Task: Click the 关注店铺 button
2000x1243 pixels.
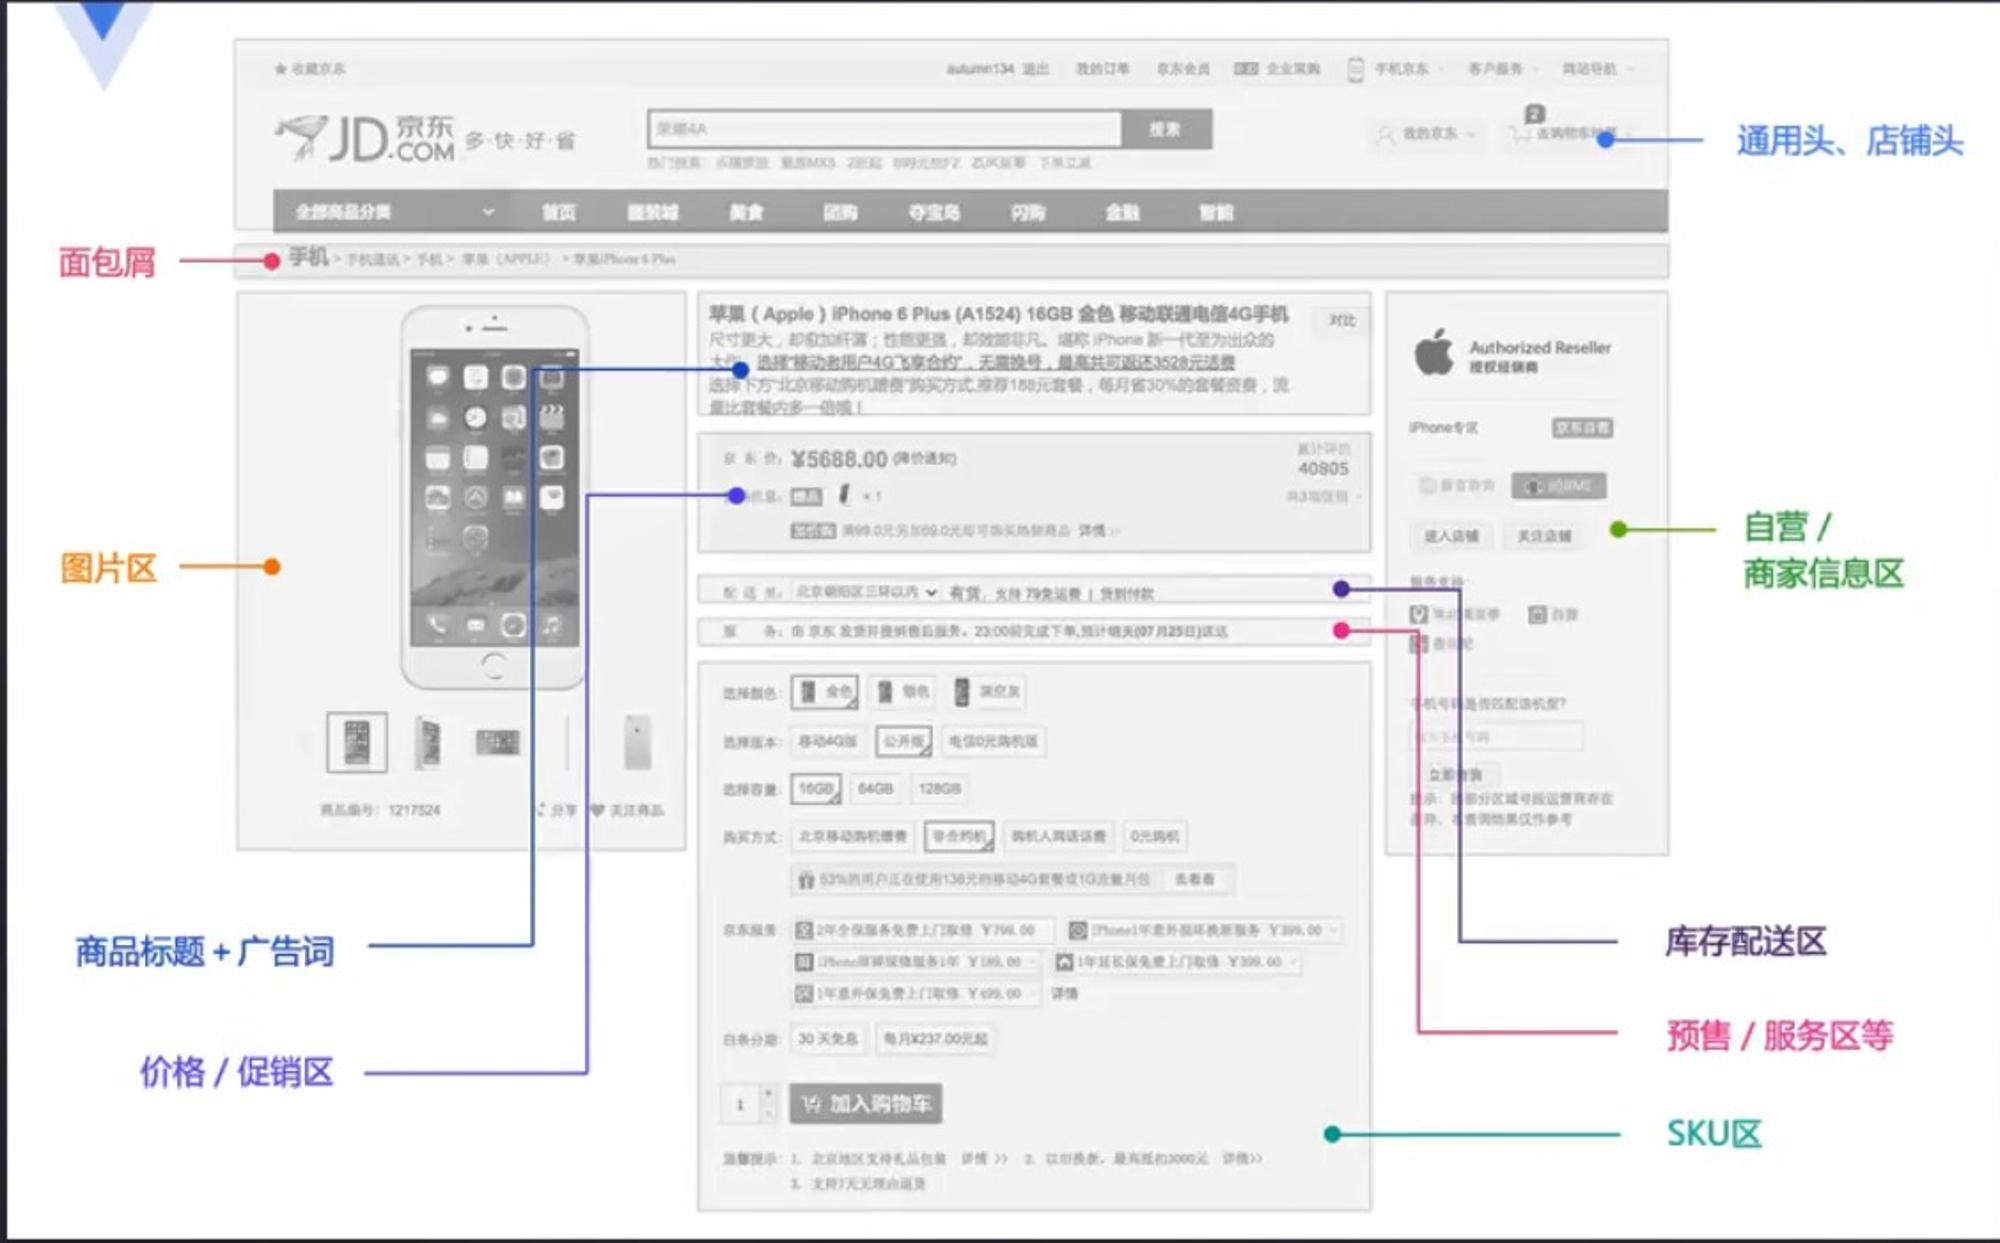Action: click(1544, 536)
